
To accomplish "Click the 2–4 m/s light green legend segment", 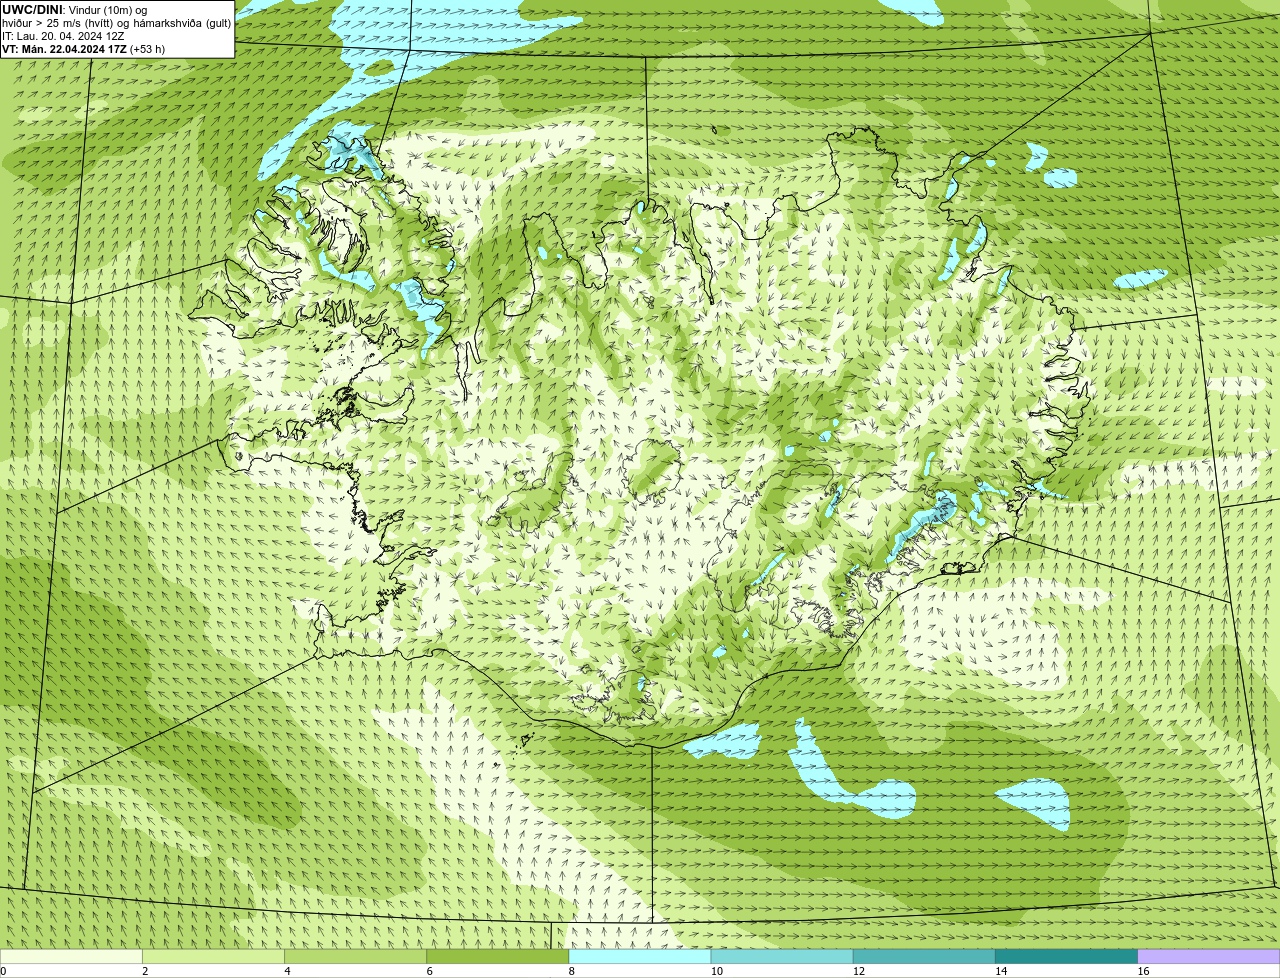I will (213, 956).
